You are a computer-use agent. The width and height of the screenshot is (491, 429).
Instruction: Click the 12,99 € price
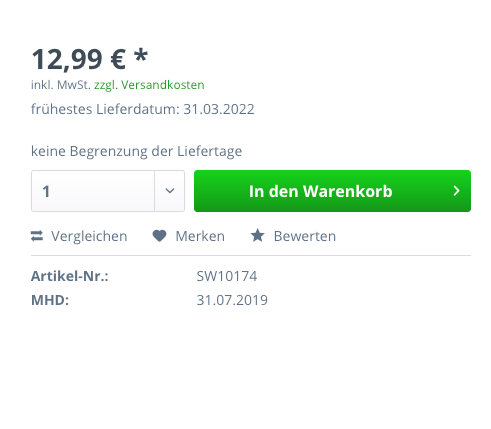click(78, 60)
